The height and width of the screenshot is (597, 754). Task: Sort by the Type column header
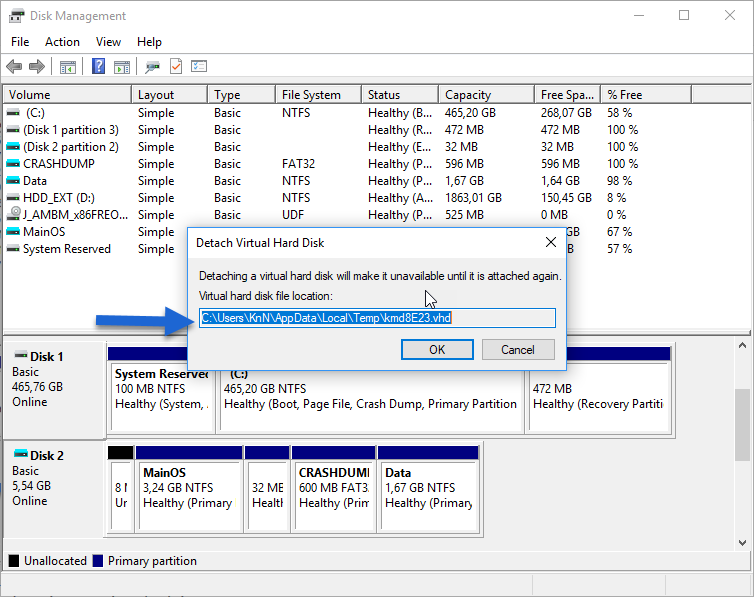242,95
